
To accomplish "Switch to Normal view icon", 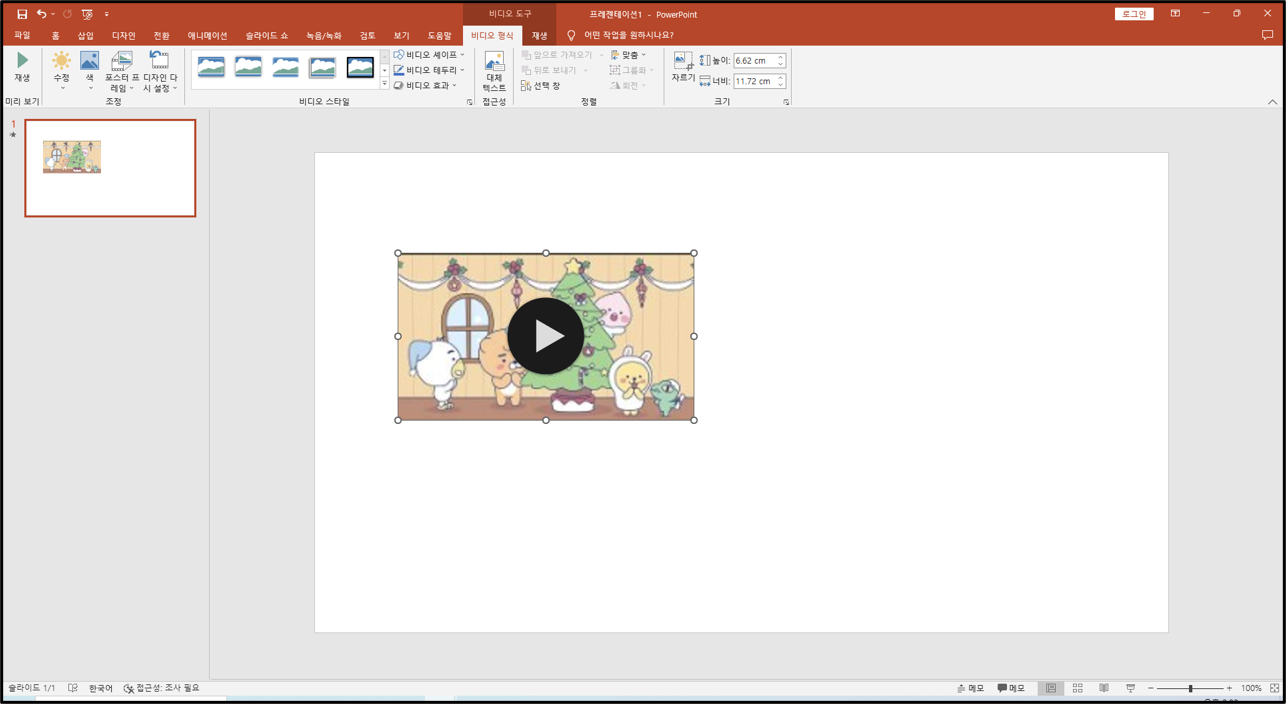I will click(x=1051, y=688).
